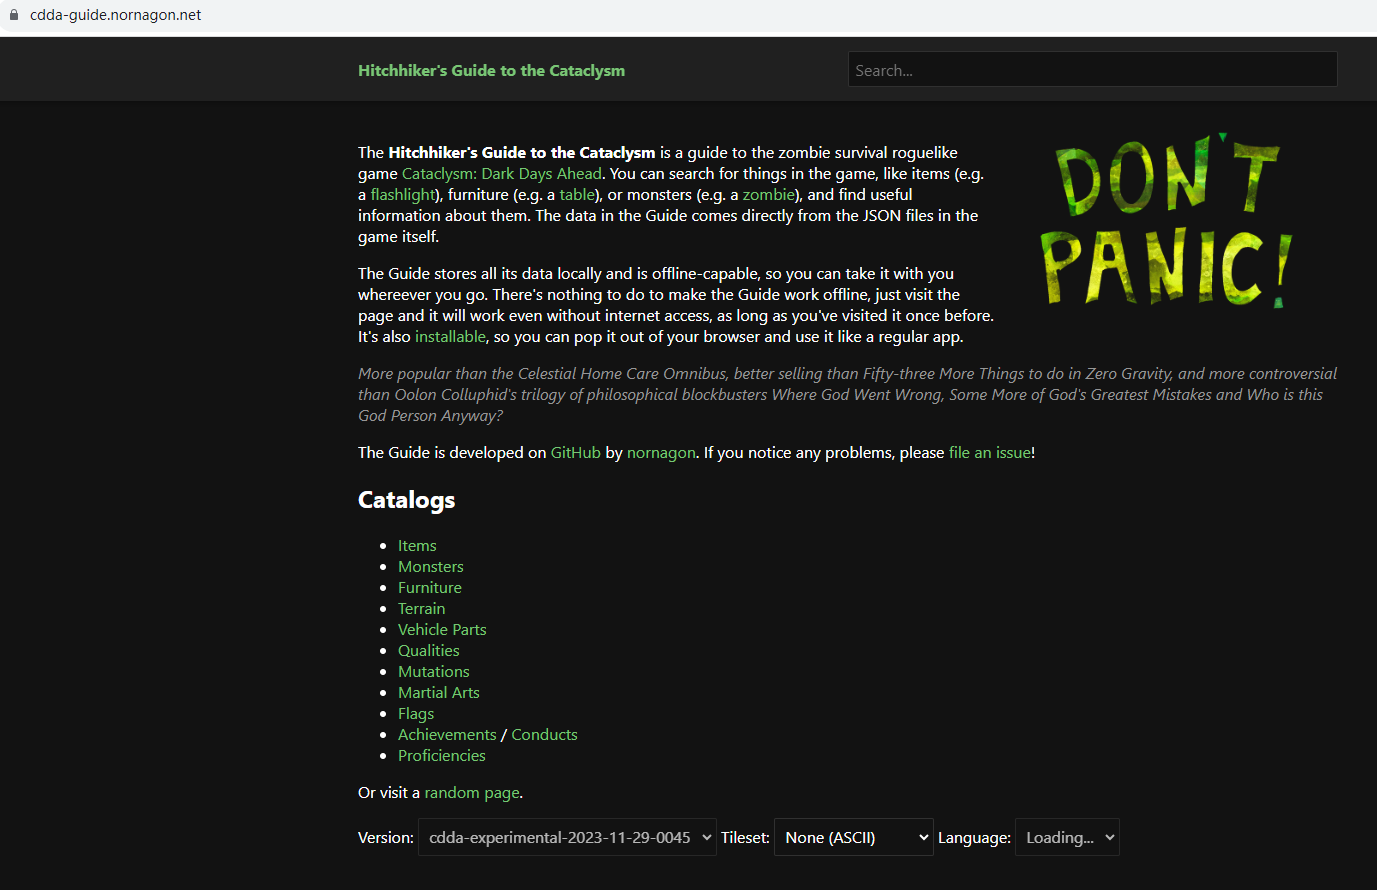Click the Catalogs heading
1377x890 pixels.
tap(407, 500)
